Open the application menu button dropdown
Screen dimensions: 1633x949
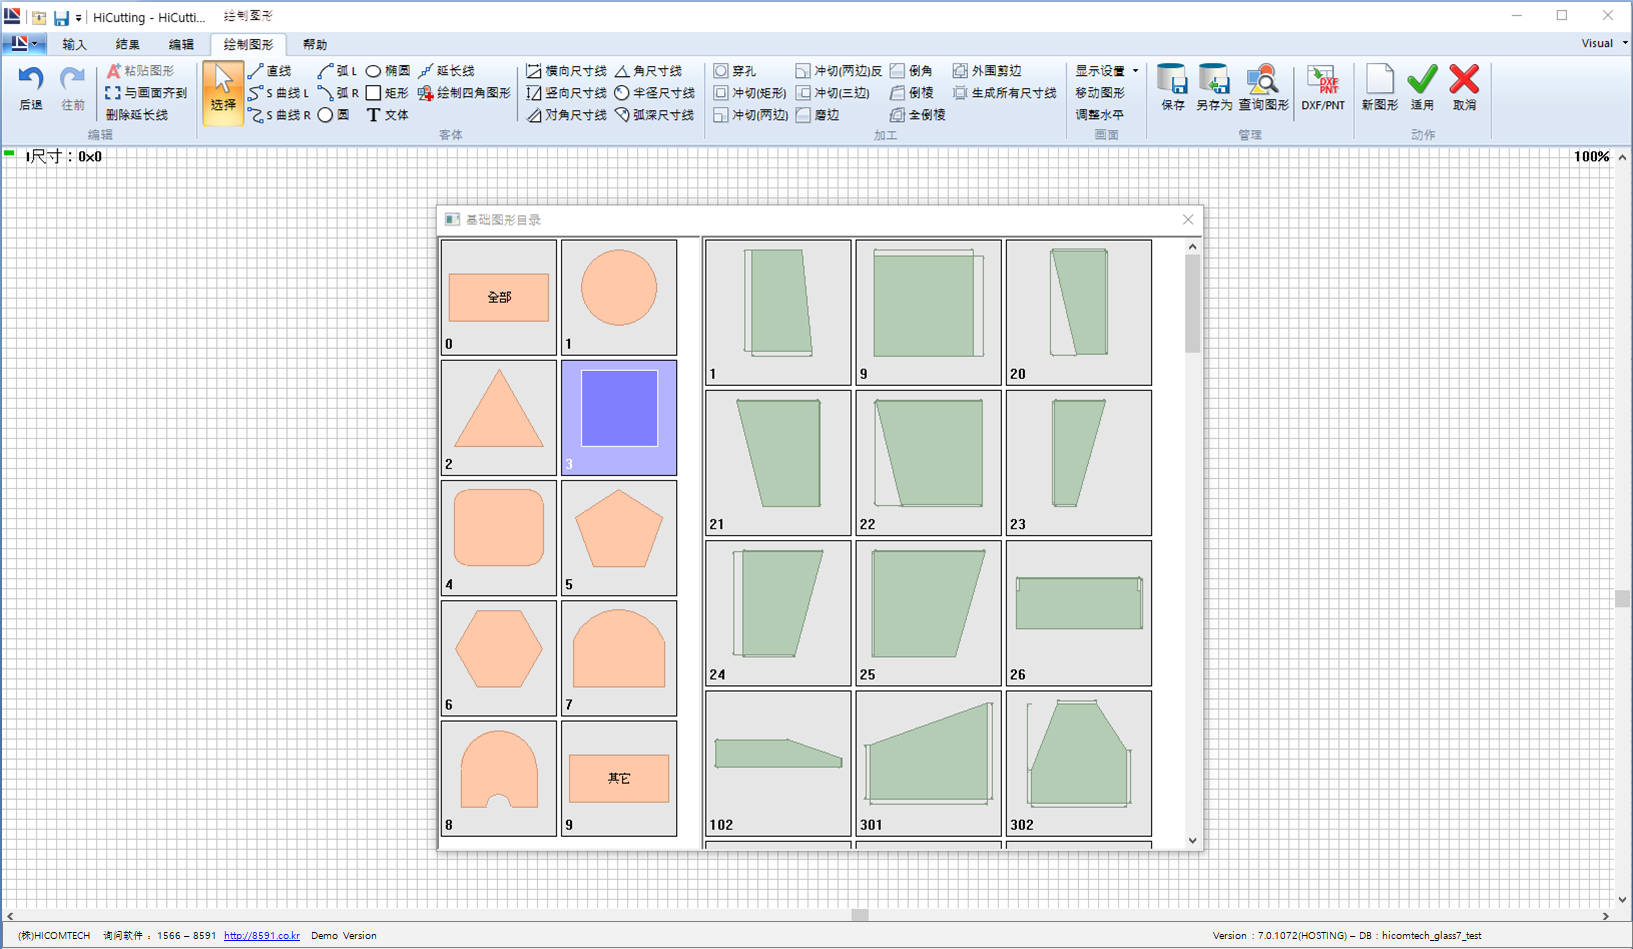(22, 44)
